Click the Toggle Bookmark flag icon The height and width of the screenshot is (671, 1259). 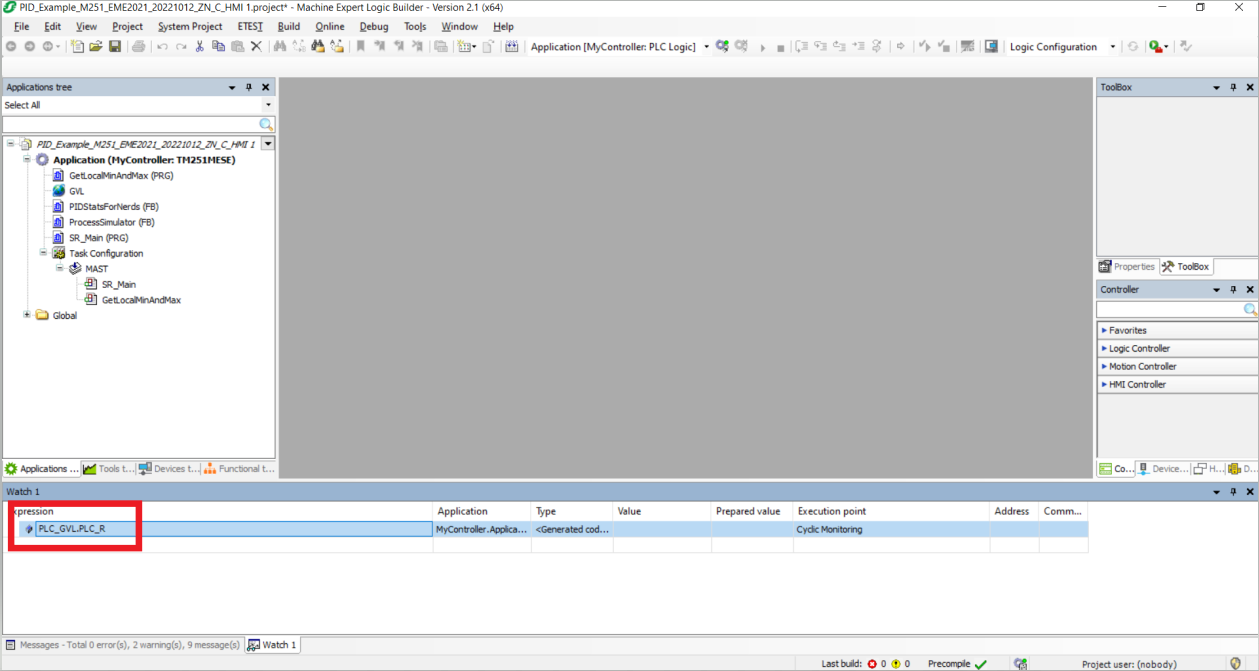(361, 47)
